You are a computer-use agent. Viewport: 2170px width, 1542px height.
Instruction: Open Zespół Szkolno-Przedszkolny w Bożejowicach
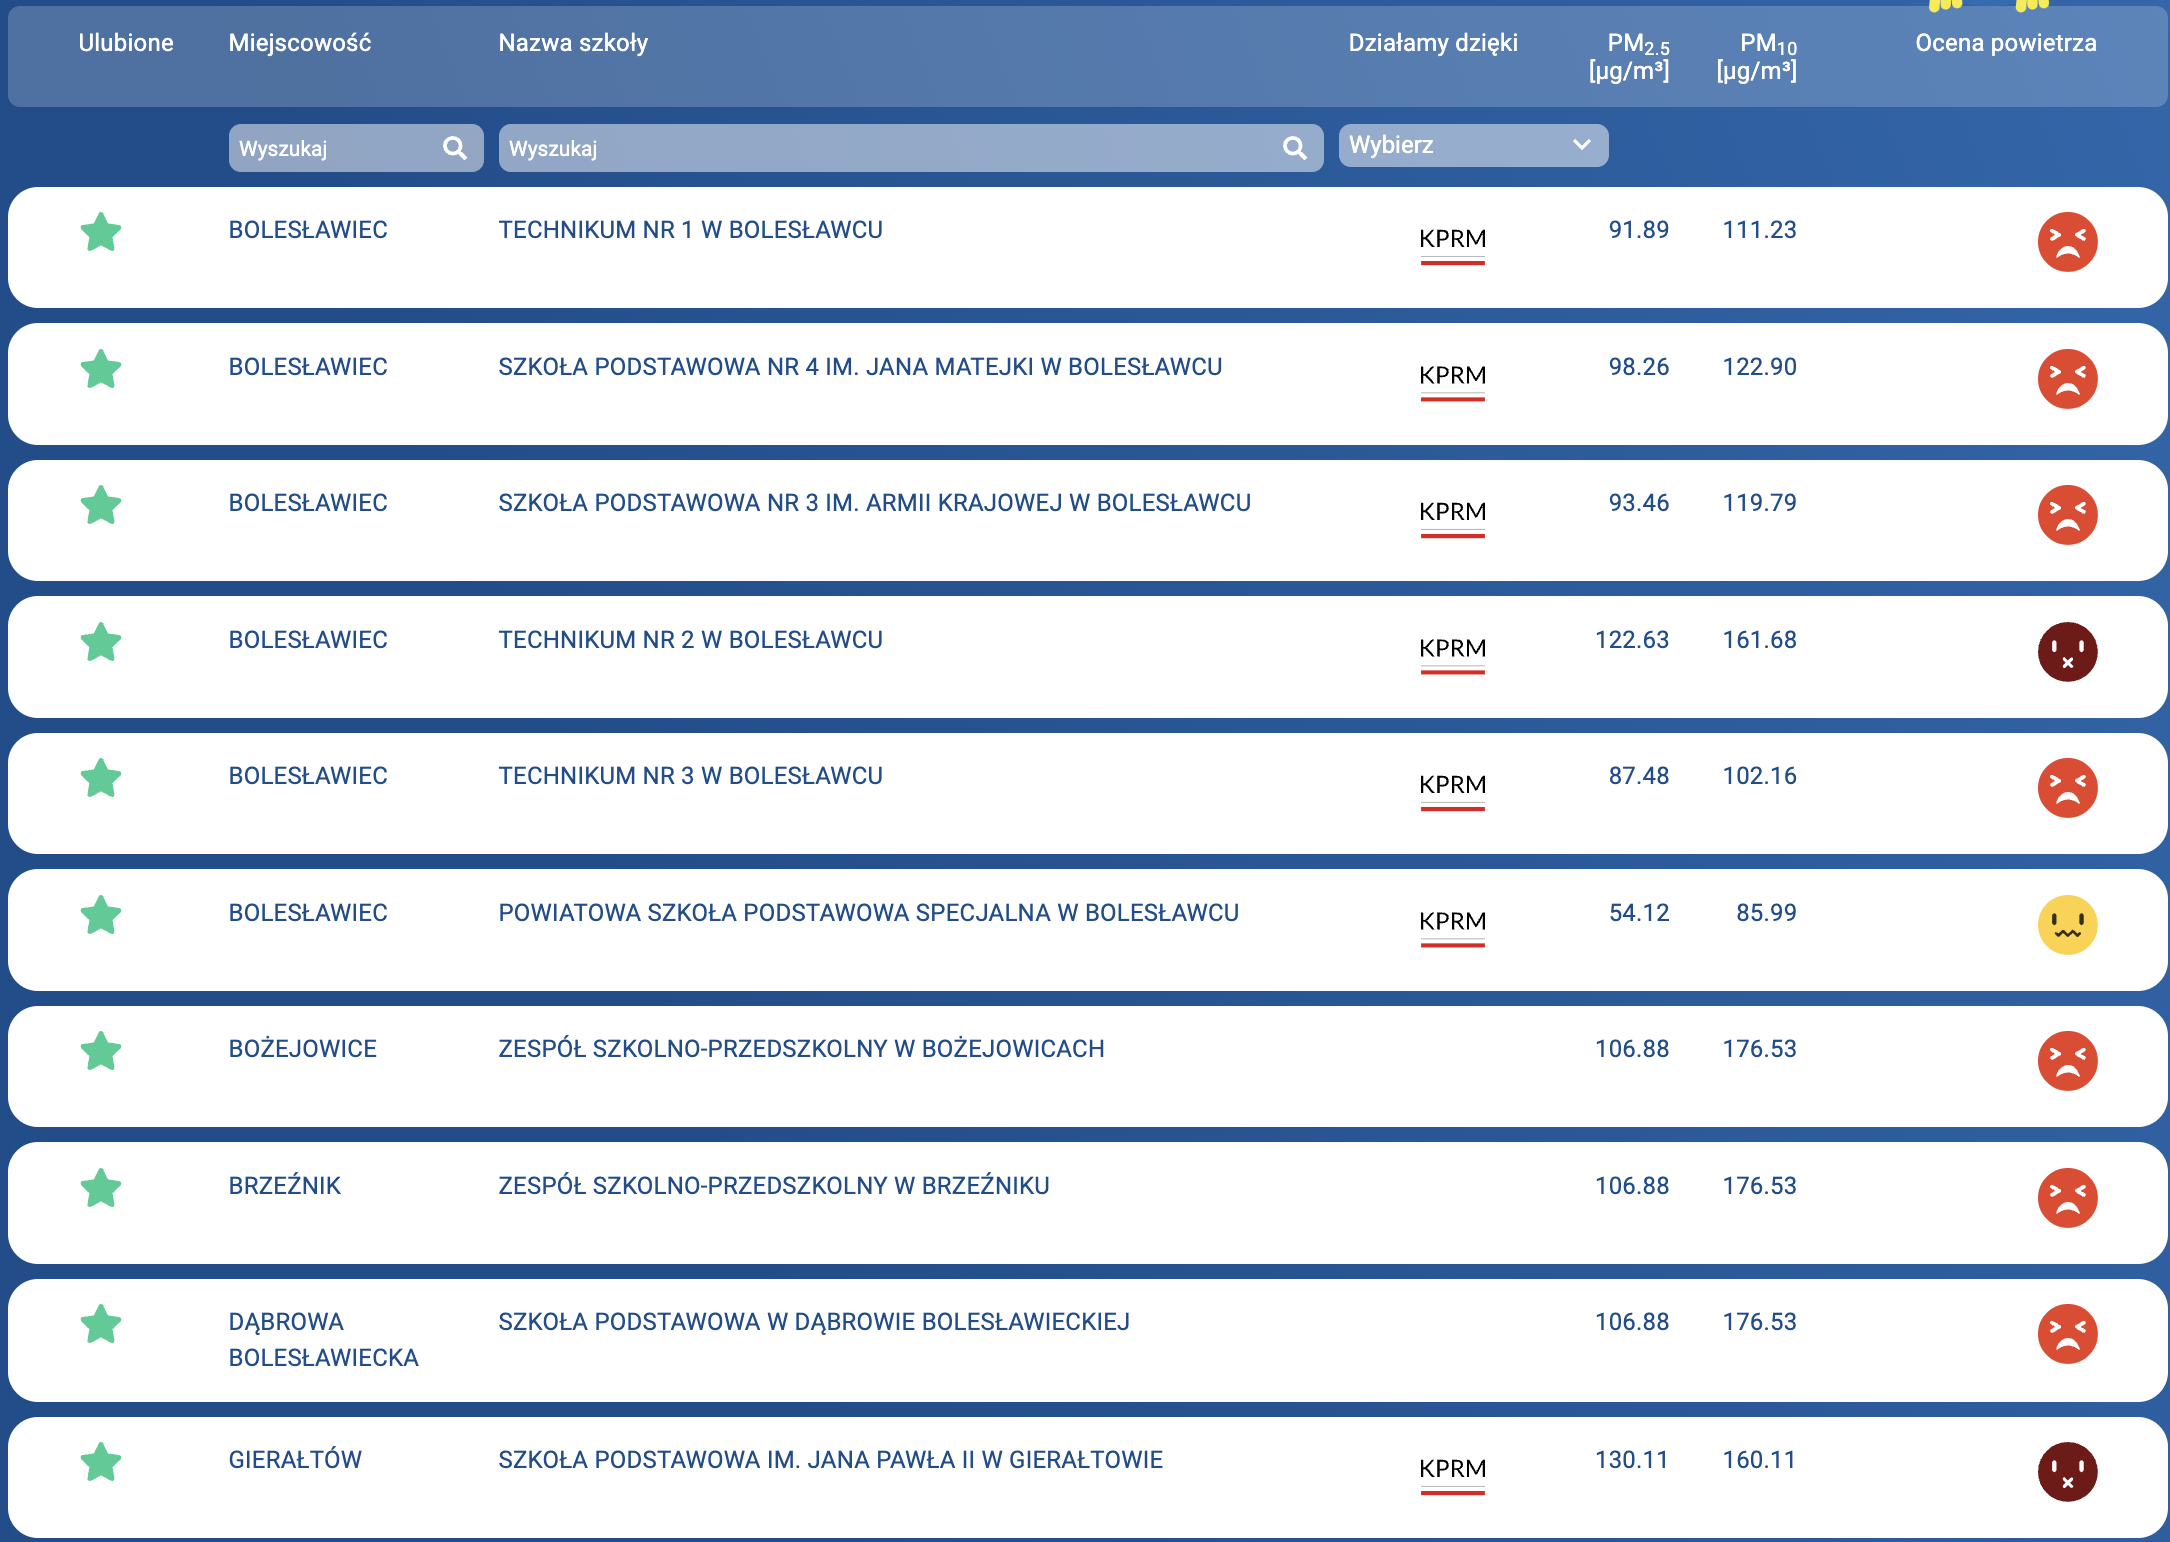[801, 1049]
